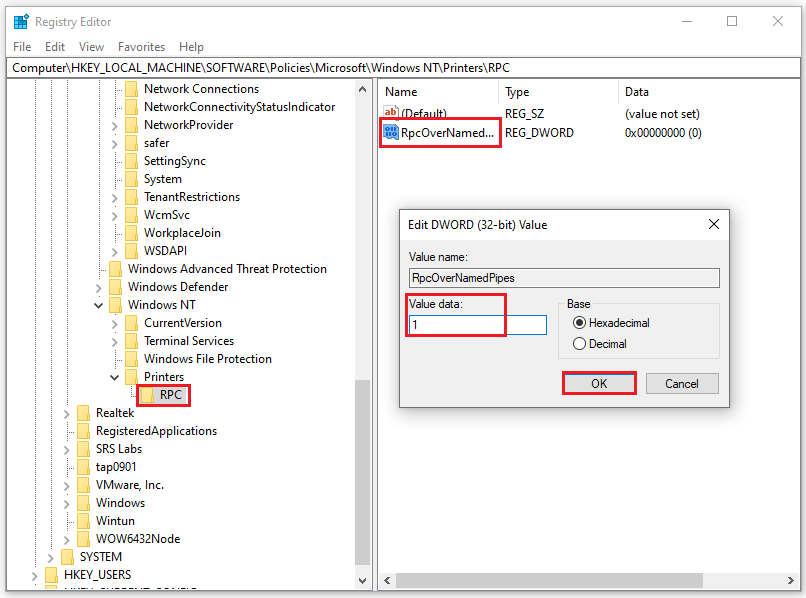Select the Hexadecimal base option
Image resolution: width=806 pixels, height=598 pixels.
(579, 323)
